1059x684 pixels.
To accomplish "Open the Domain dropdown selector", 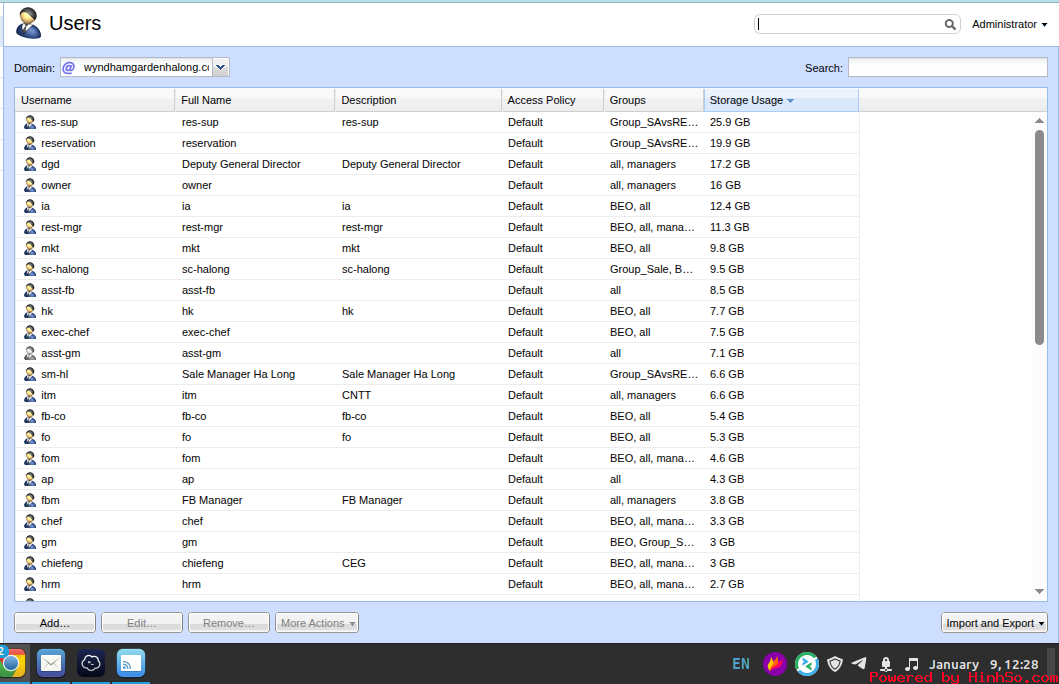I will 221,67.
